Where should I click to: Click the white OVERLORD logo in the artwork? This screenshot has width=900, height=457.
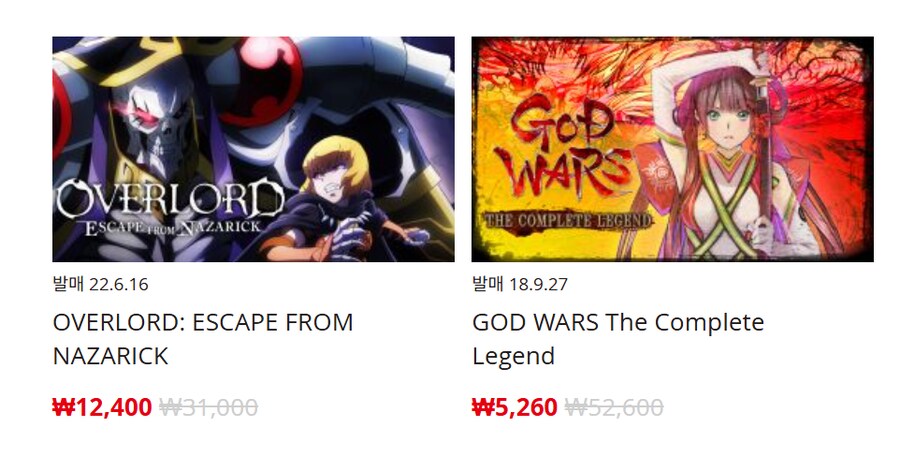click(x=170, y=199)
